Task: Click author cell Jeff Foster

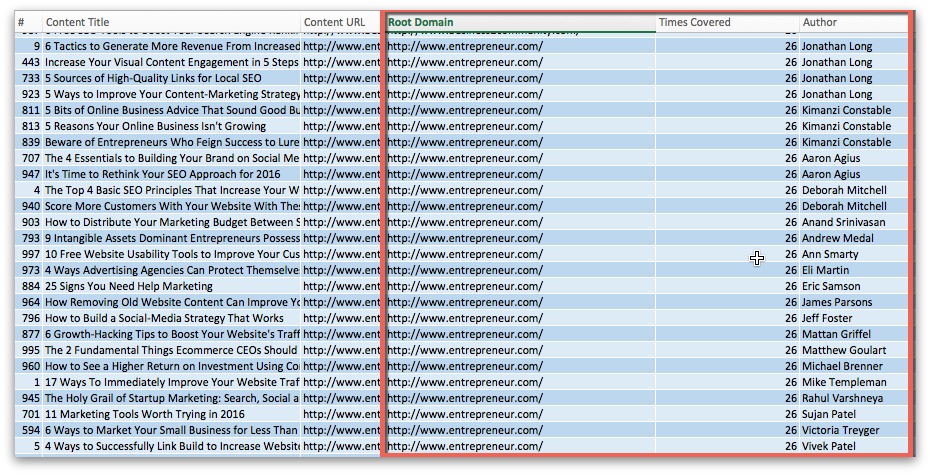Action: [853, 318]
